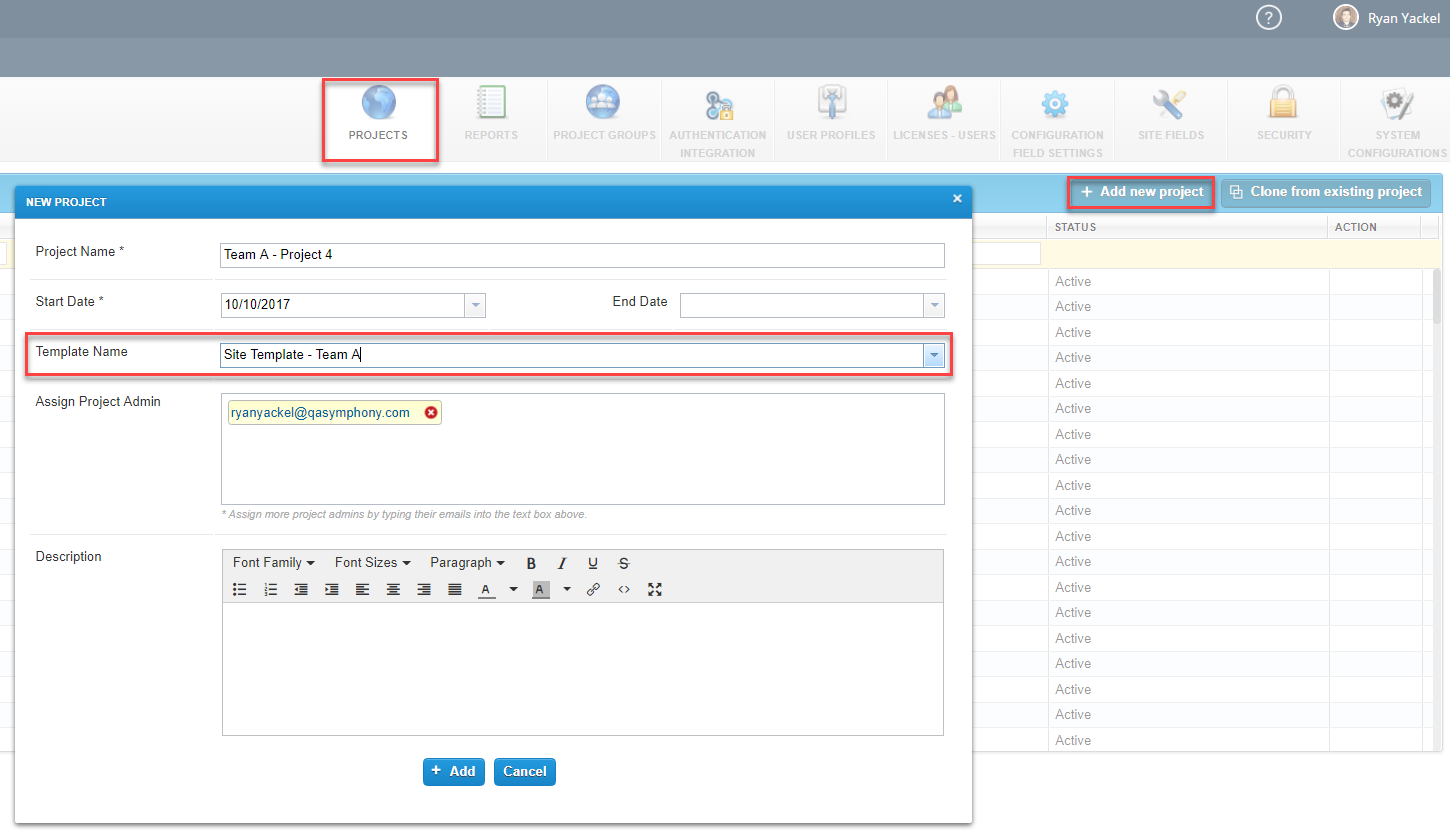The width and height of the screenshot is (1450, 838).
Task: Click into the Project Name field
Action: pos(582,255)
